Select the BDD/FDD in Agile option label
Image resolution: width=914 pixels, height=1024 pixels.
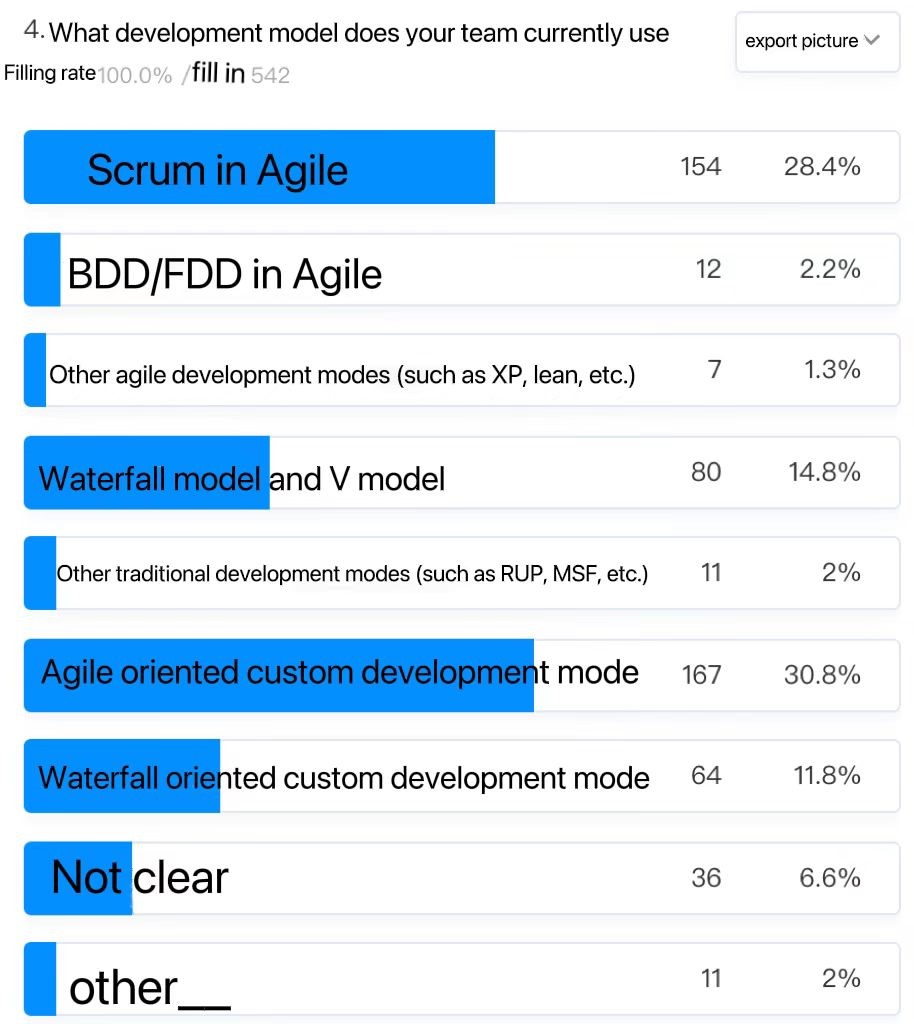click(224, 273)
